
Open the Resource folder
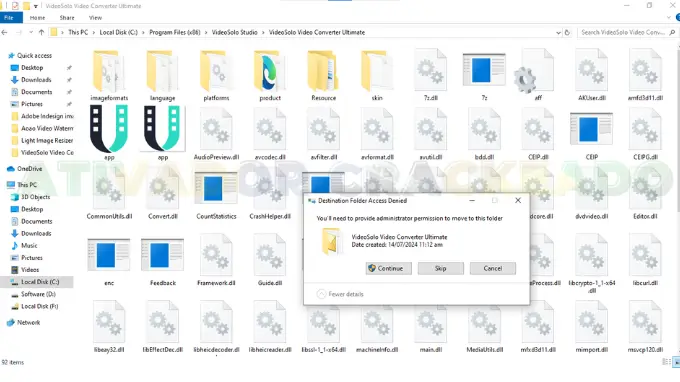point(324,76)
